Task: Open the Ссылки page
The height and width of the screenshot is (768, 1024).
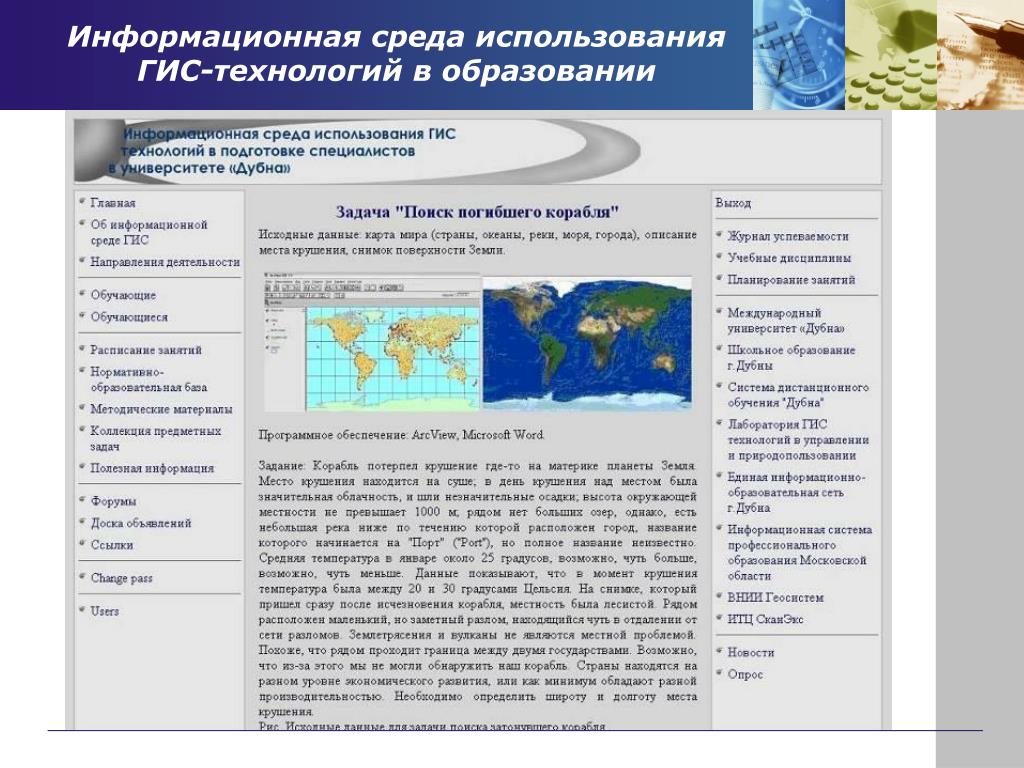Action: point(112,545)
